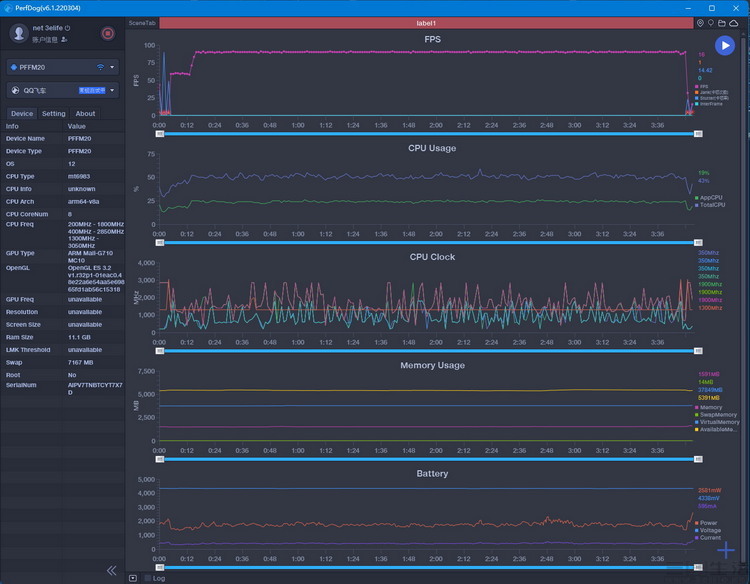Image resolution: width=750 pixels, height=584 pixels.
Task: Open the PFFM20 device dropdown arrow
Action: click(x=112, y=67)
